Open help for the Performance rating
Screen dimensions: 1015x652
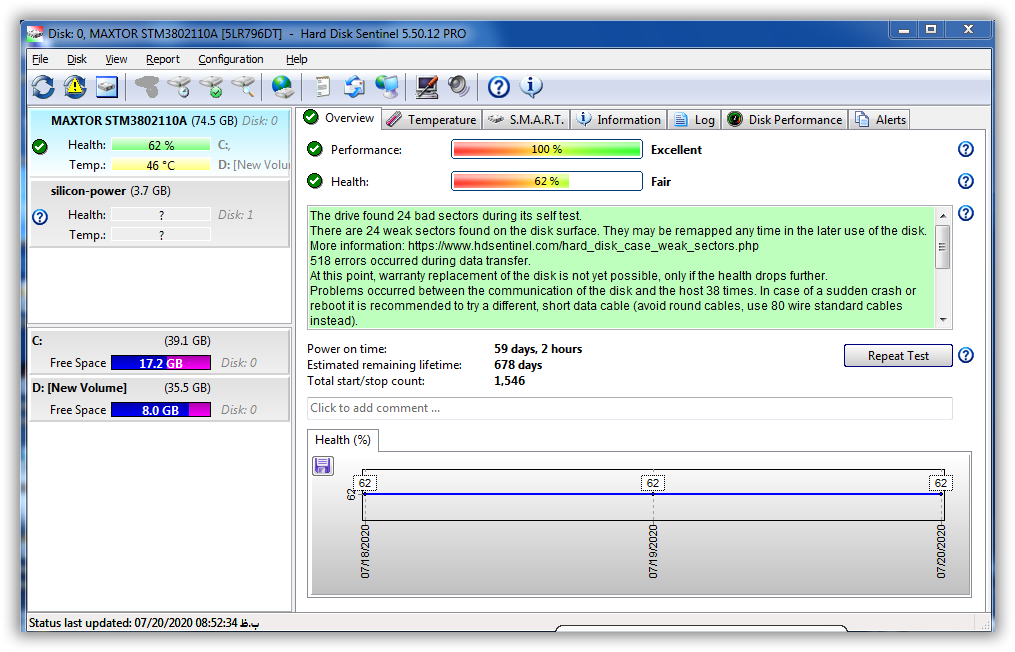(x=965, y=149)
